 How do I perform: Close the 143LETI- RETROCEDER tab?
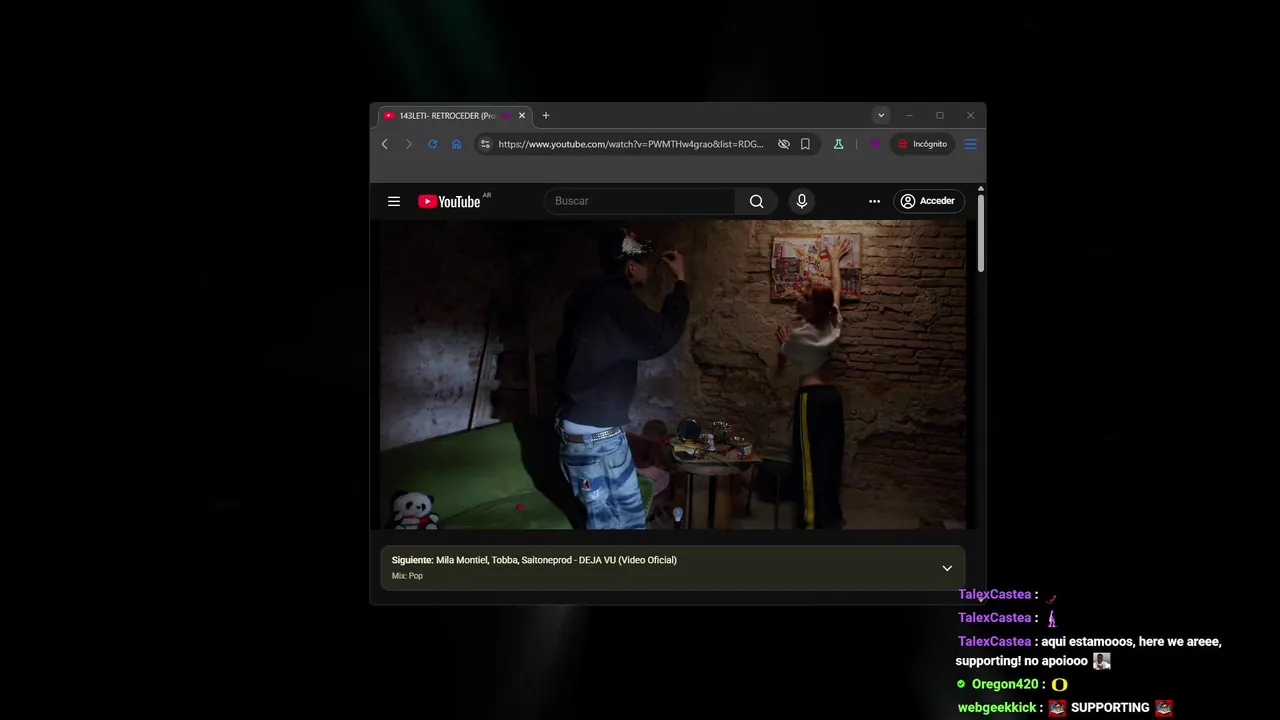tap(521, 116)
